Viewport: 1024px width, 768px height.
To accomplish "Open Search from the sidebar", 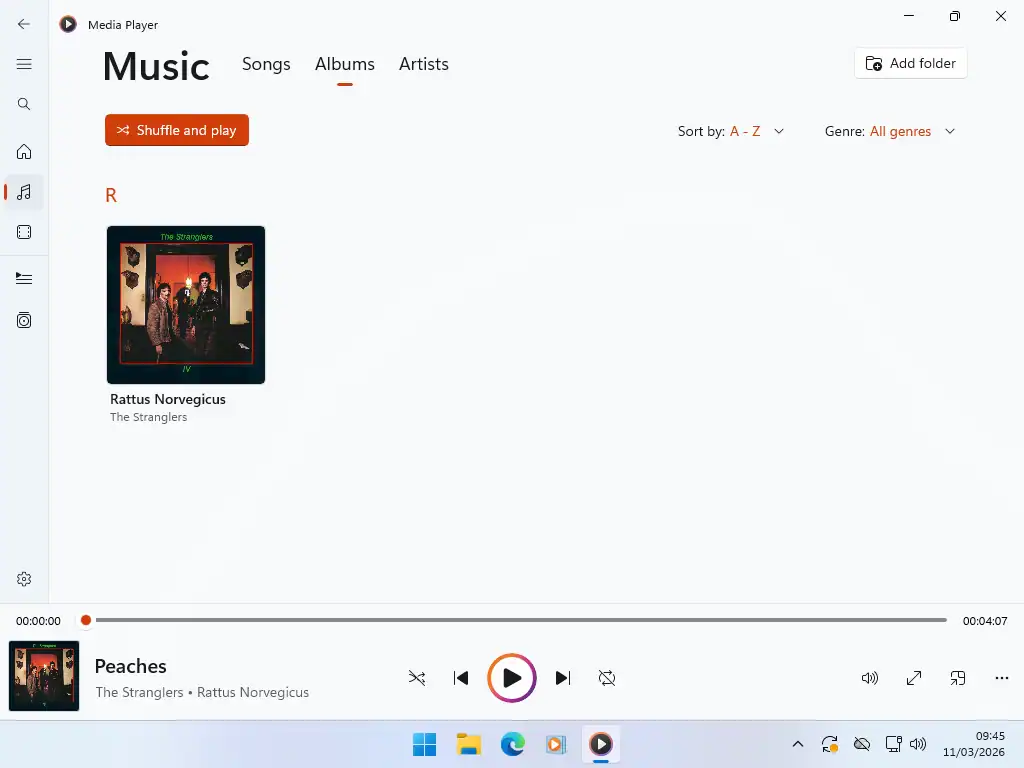I will coord(24,103).
